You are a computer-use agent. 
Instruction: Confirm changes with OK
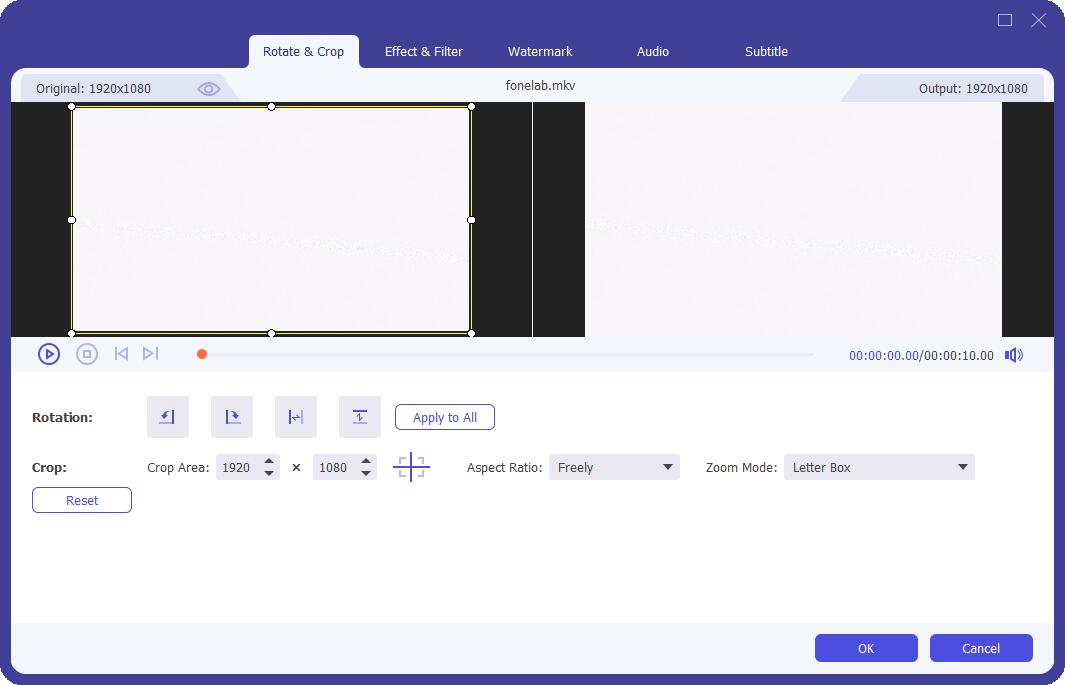(x=866, y=648)
